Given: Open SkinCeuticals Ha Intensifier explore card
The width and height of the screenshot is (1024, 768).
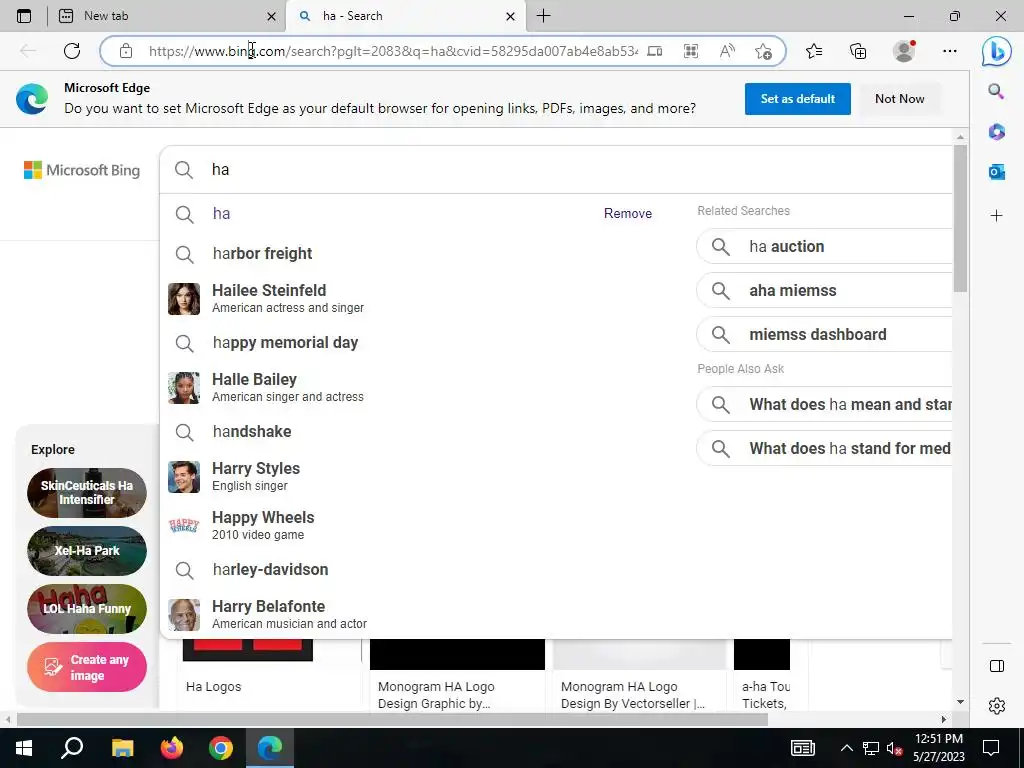Looking at the screenshot, I should tap(87, 493).
